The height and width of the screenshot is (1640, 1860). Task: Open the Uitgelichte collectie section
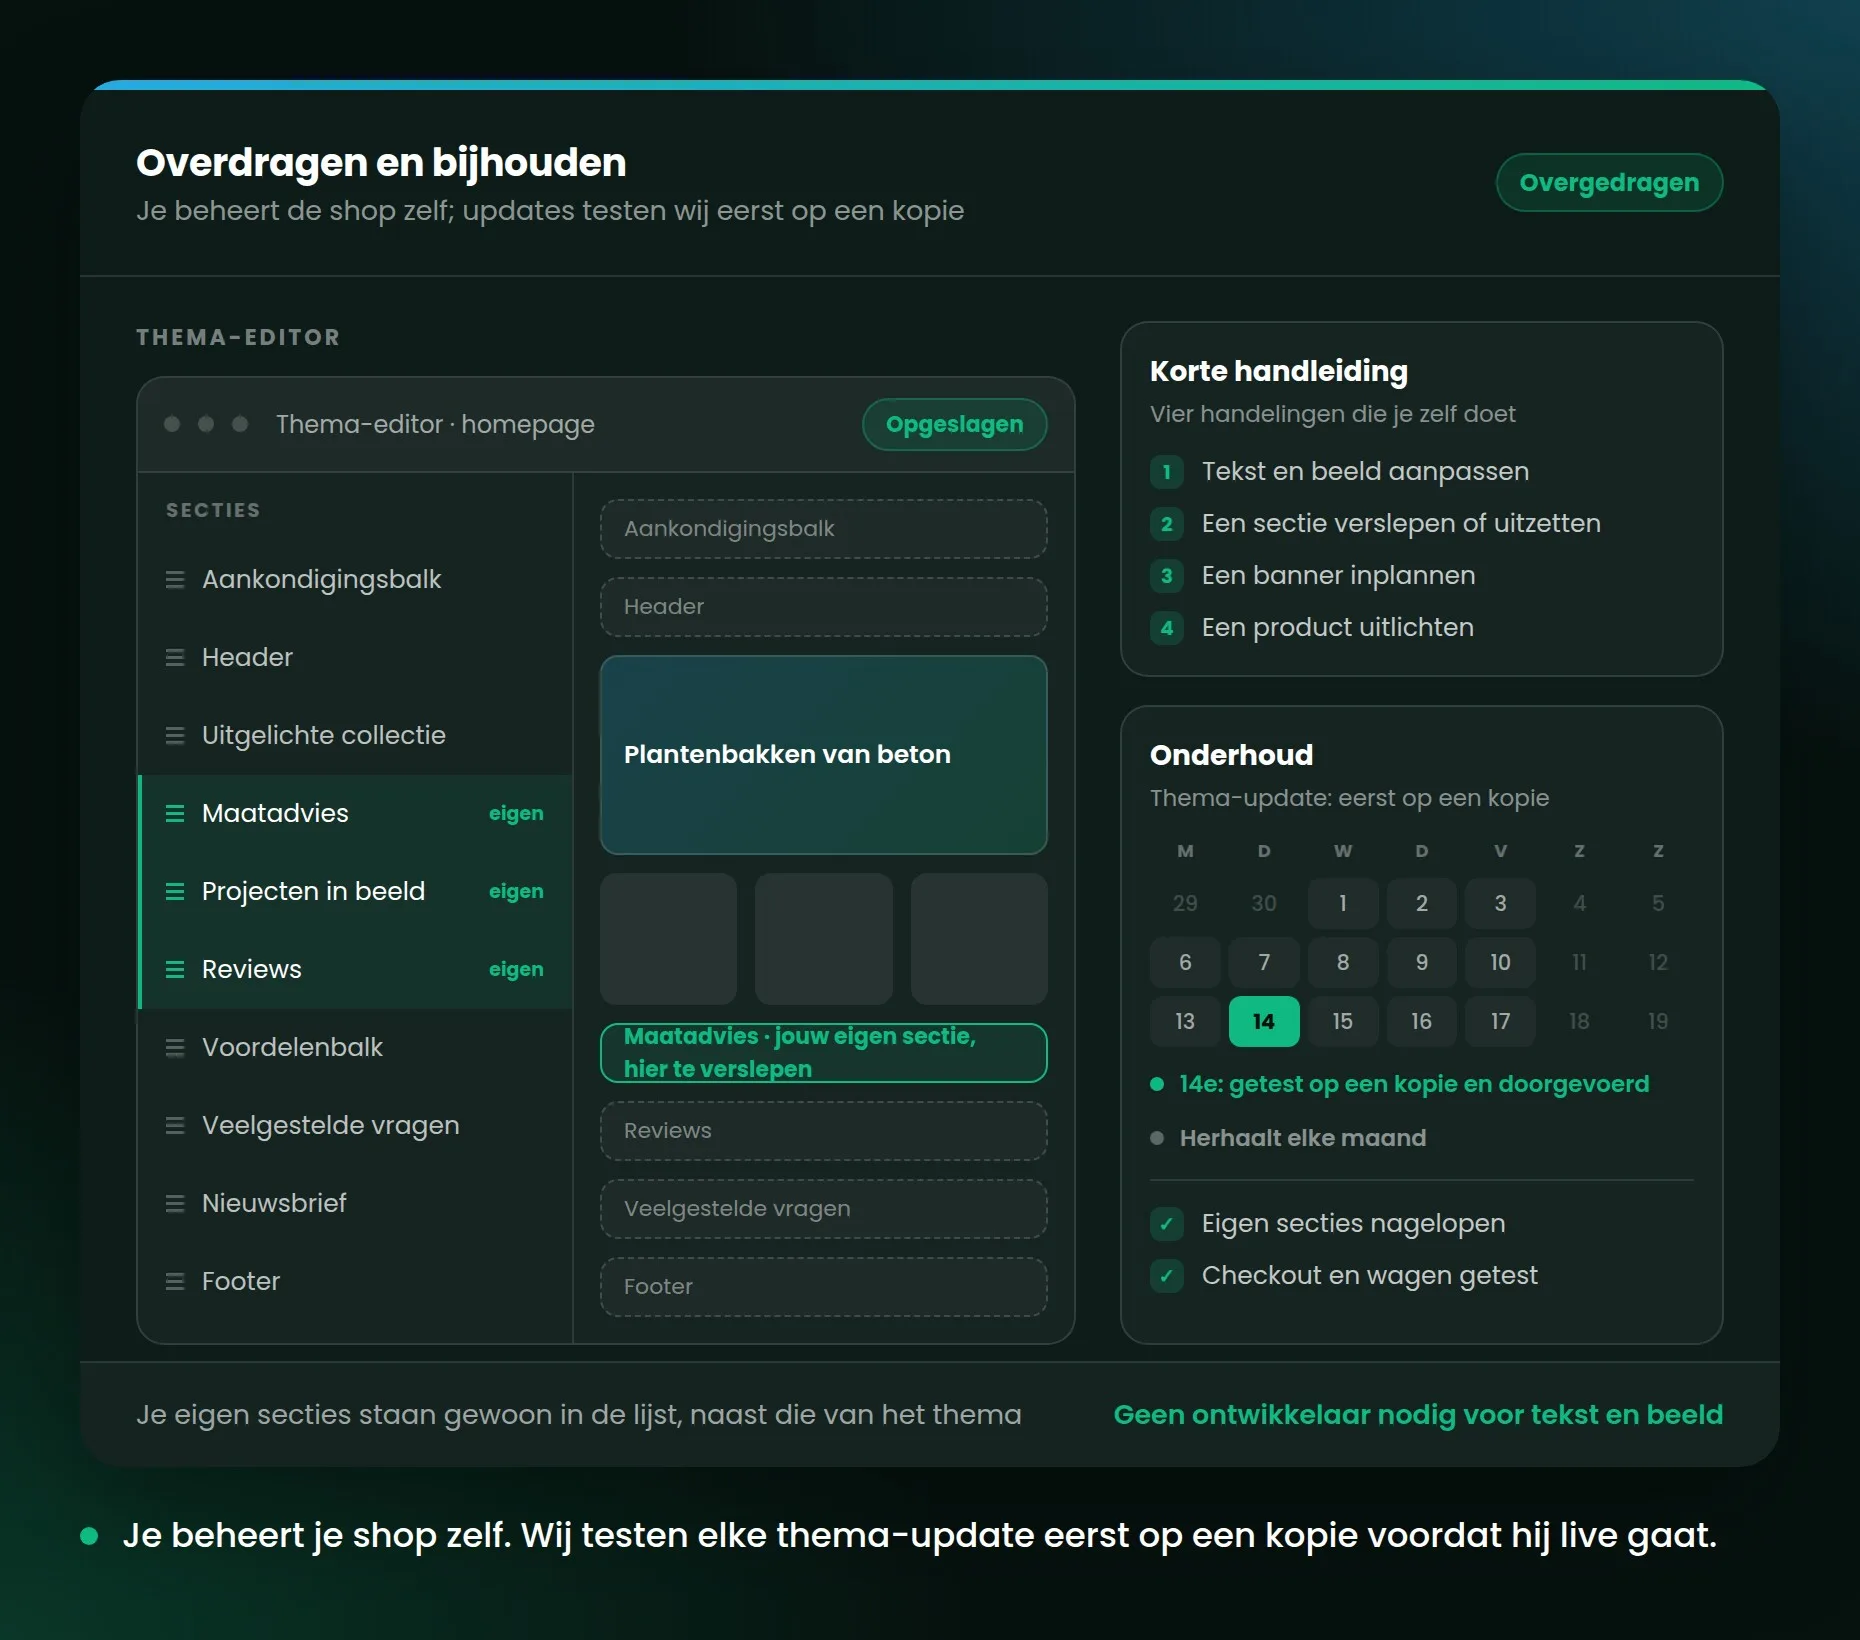[355, 736]
